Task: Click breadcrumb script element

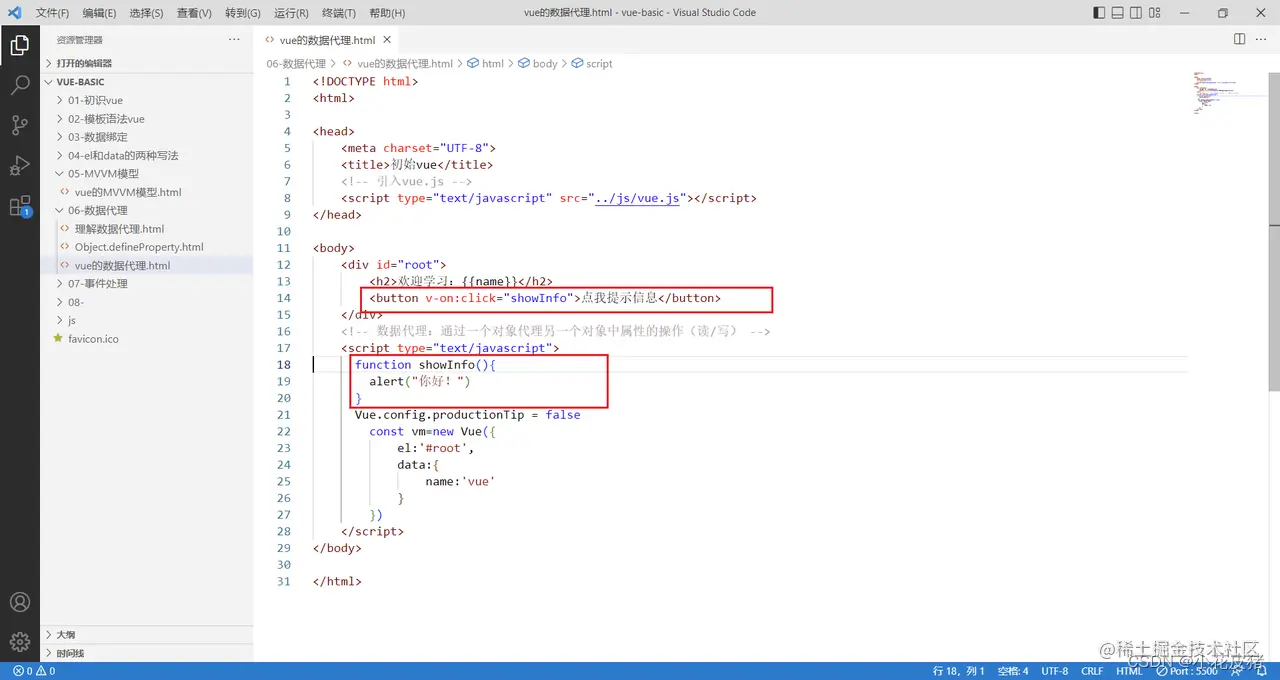Action: [592, 63]
